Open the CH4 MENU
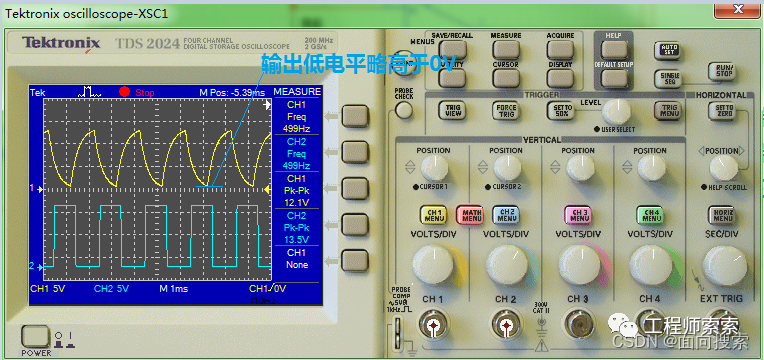 coord(651,215)
